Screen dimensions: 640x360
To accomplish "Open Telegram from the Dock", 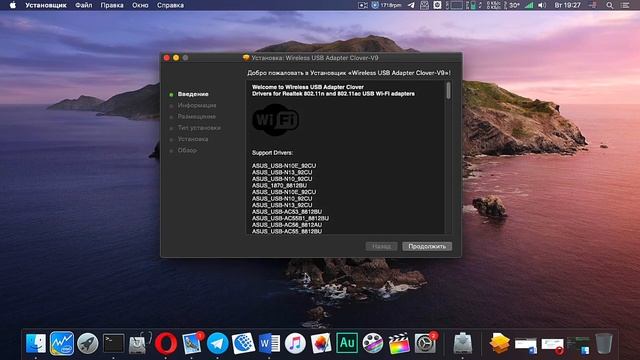I will (x=218, y=343).
